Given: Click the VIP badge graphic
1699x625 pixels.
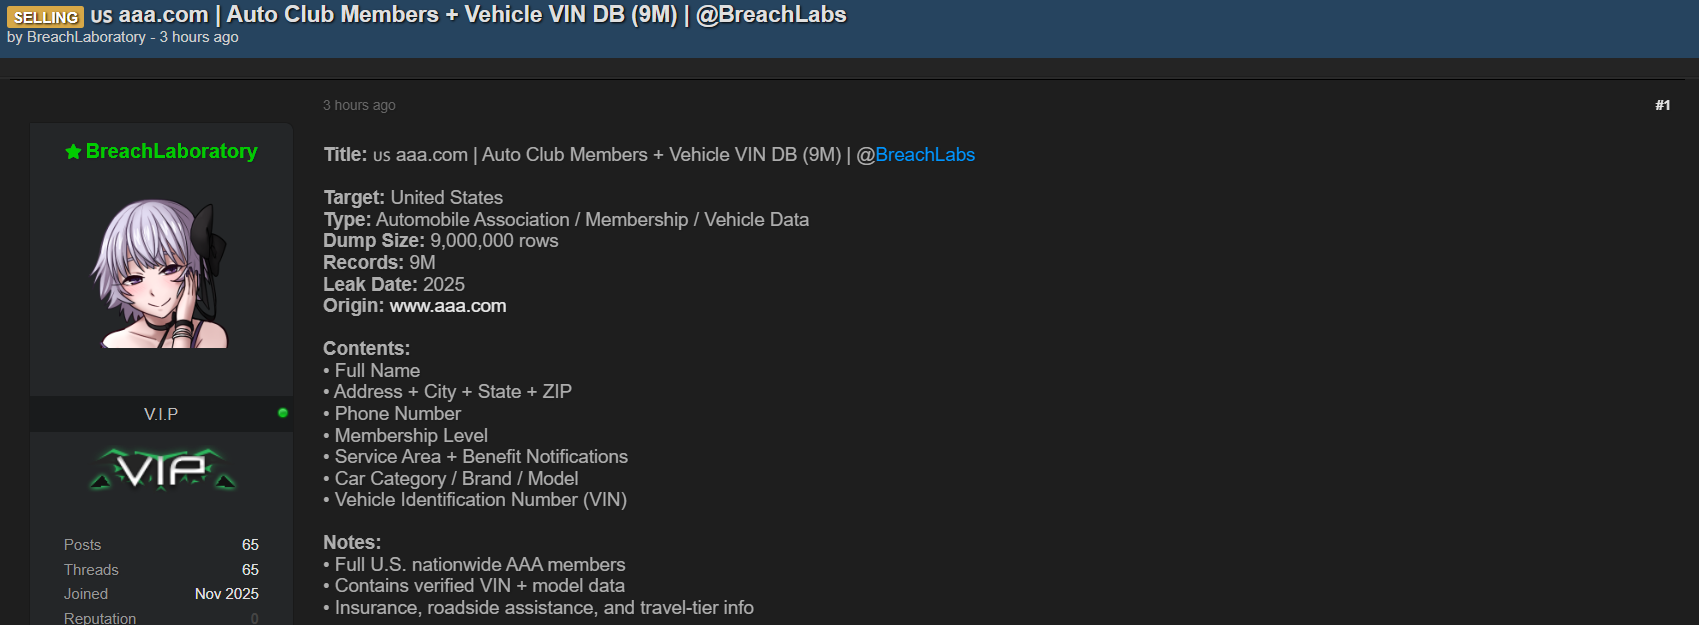Looking at the screenshot, I should click(162, 469).
